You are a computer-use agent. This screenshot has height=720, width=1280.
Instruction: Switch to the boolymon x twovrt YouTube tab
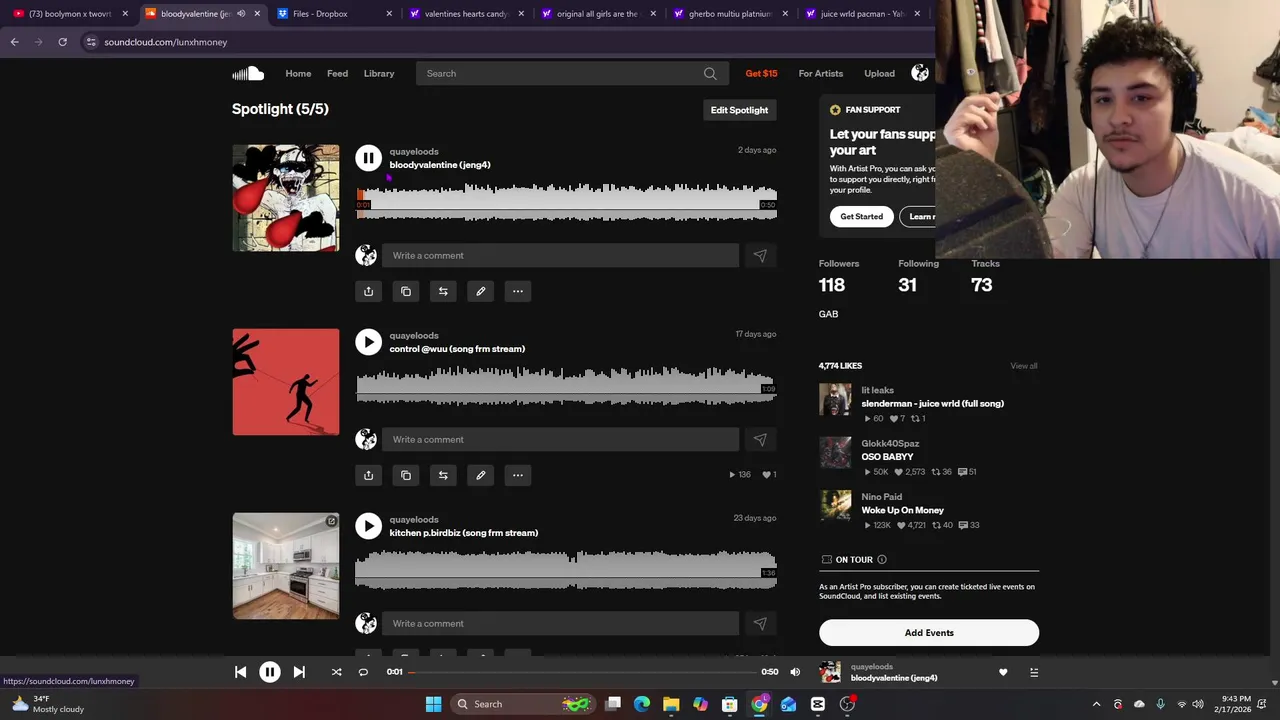[x=70, y=14]
